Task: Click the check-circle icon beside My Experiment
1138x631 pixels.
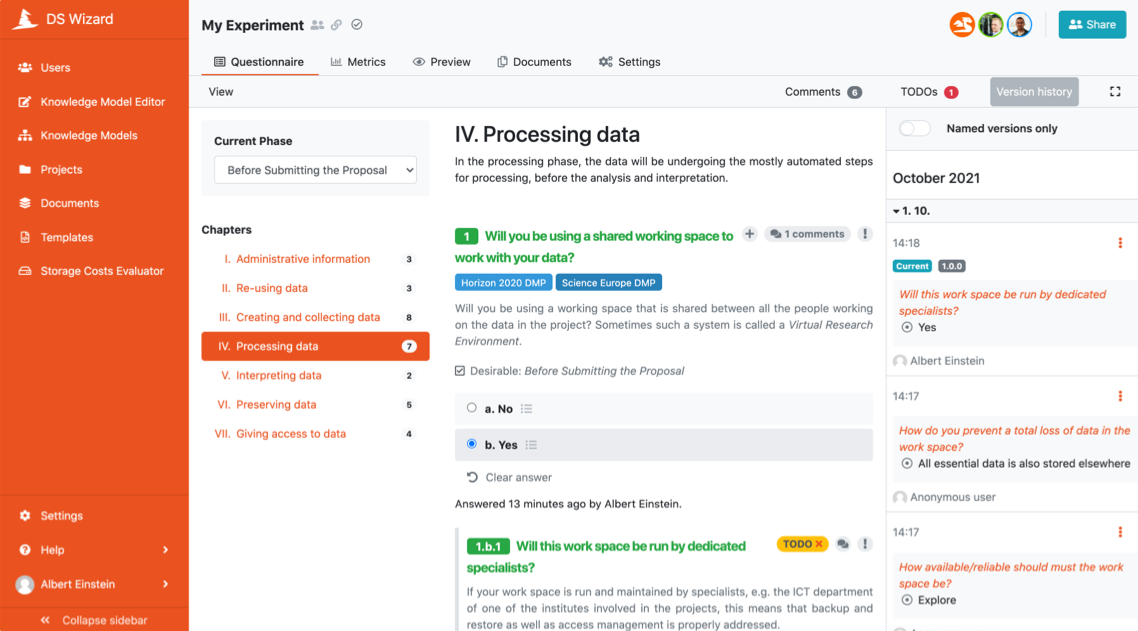Action: 356,25
